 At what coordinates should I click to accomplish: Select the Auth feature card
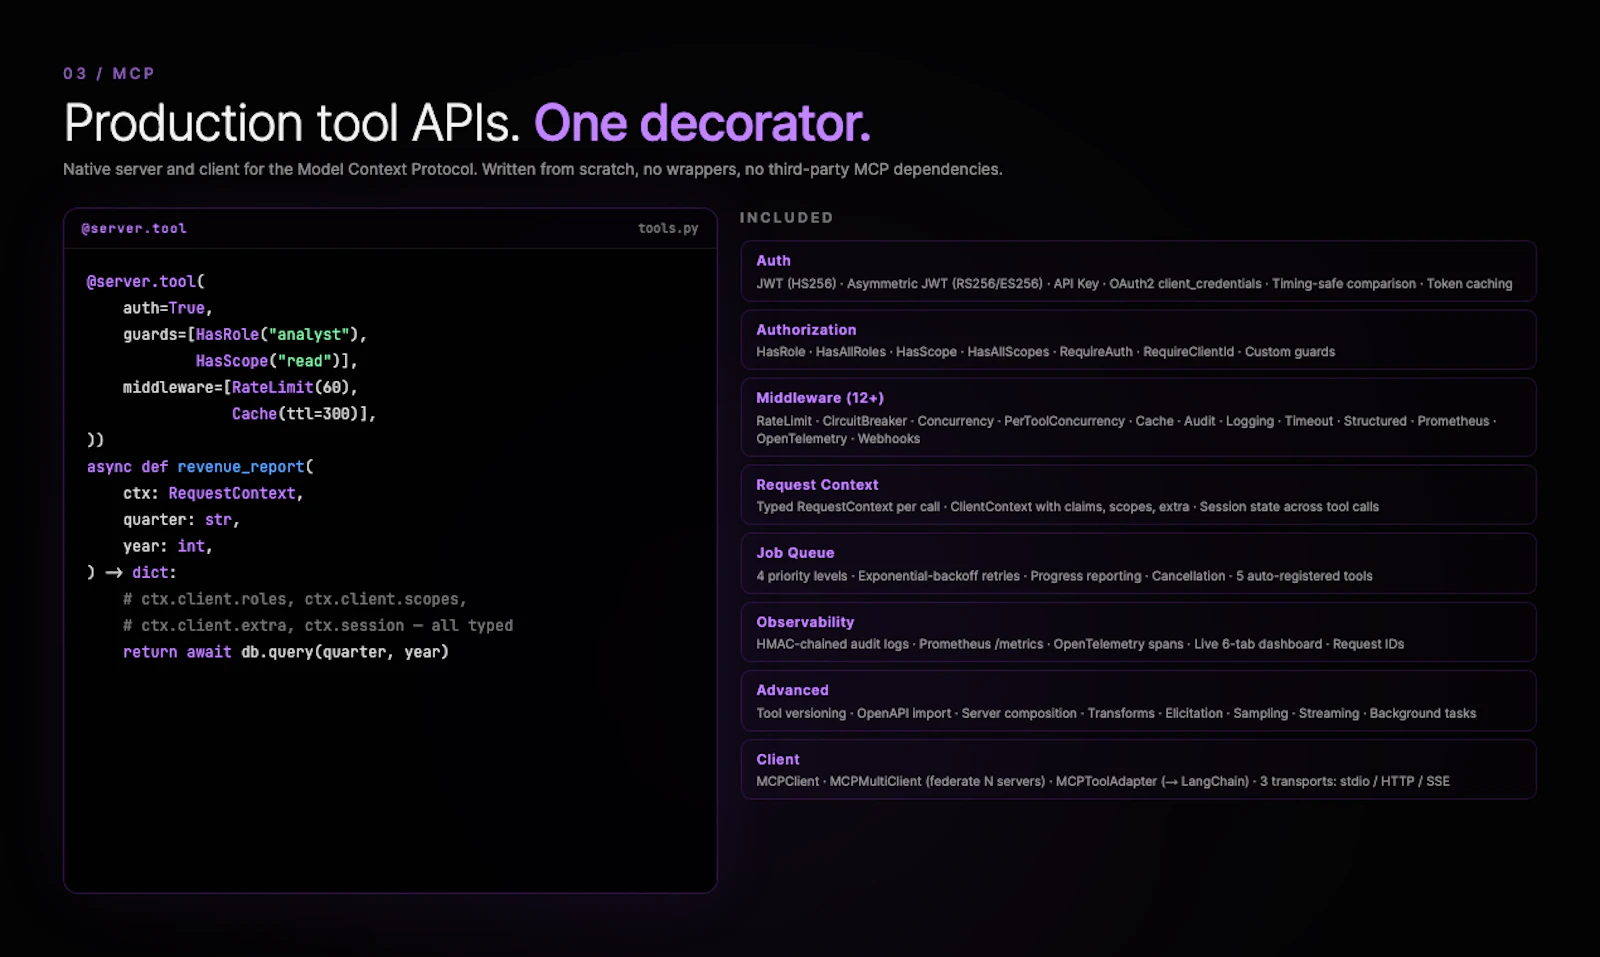(x=1138, y=271)
